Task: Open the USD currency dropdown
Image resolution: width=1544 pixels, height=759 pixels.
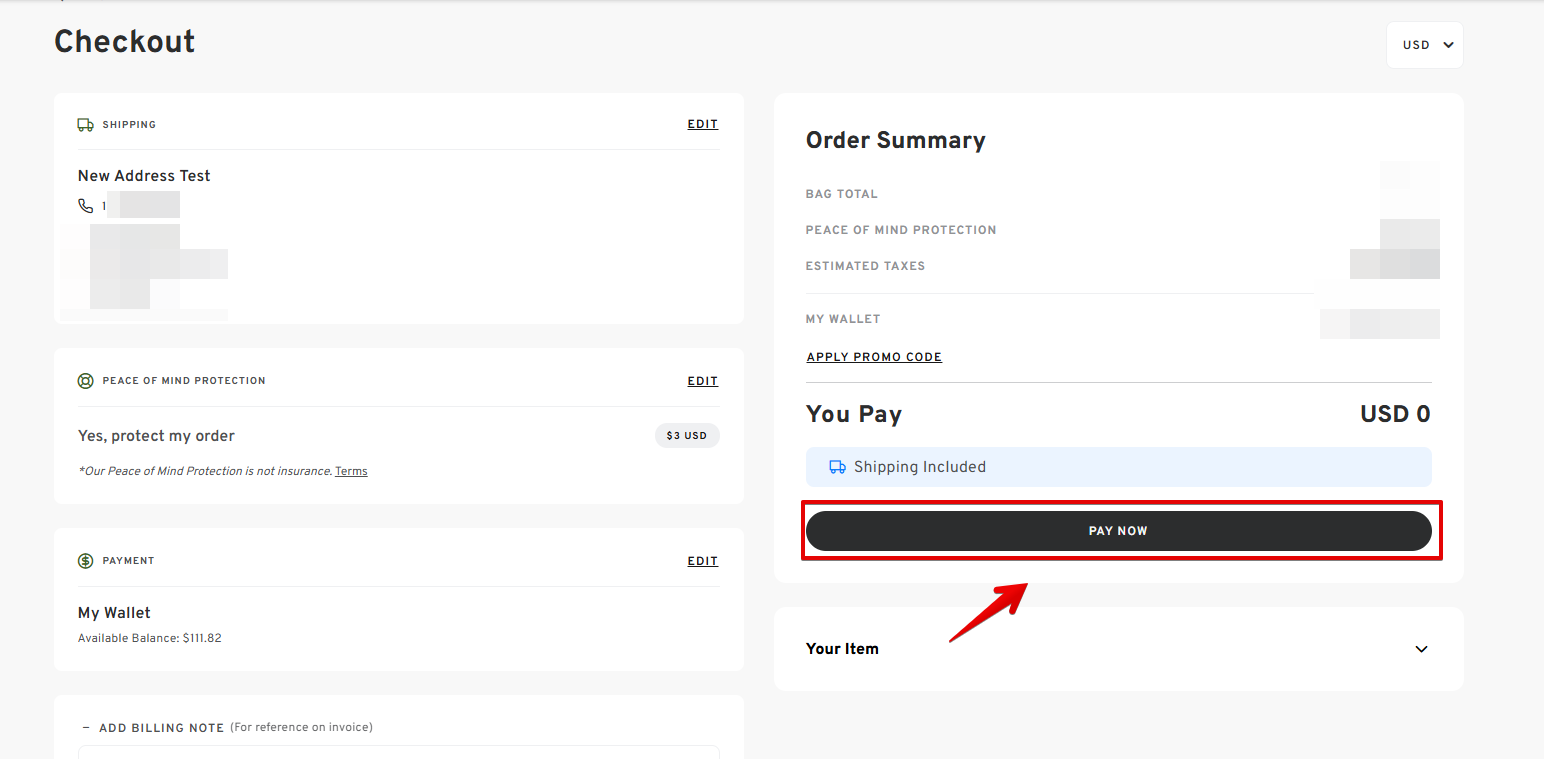Action: coord(1425,45)
